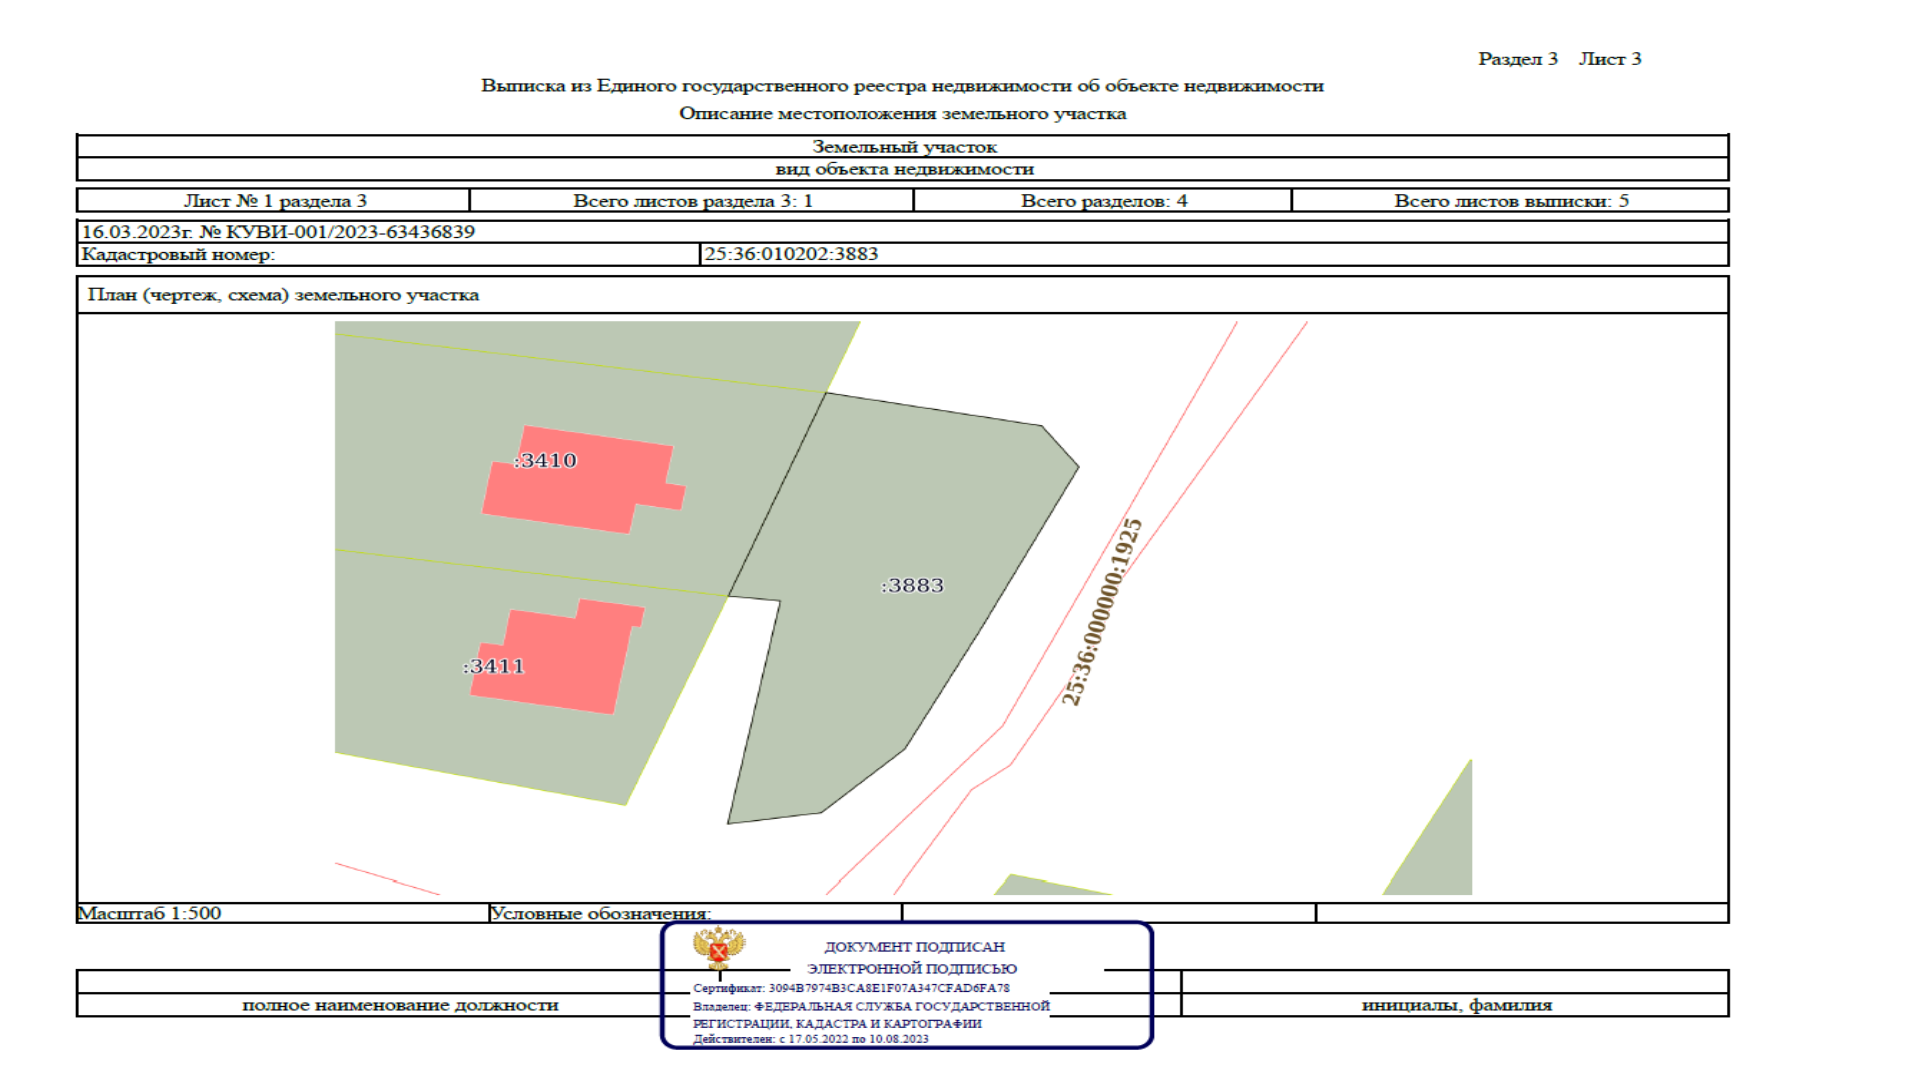Click the 'Владелец: ФЕДЕРАЛЬНАЯ СЛУЖБА ГОСУДАРСТВЕННОЙ' line
The height and width of the screenshot is (1080, 1920).
tap(871, 1006)
